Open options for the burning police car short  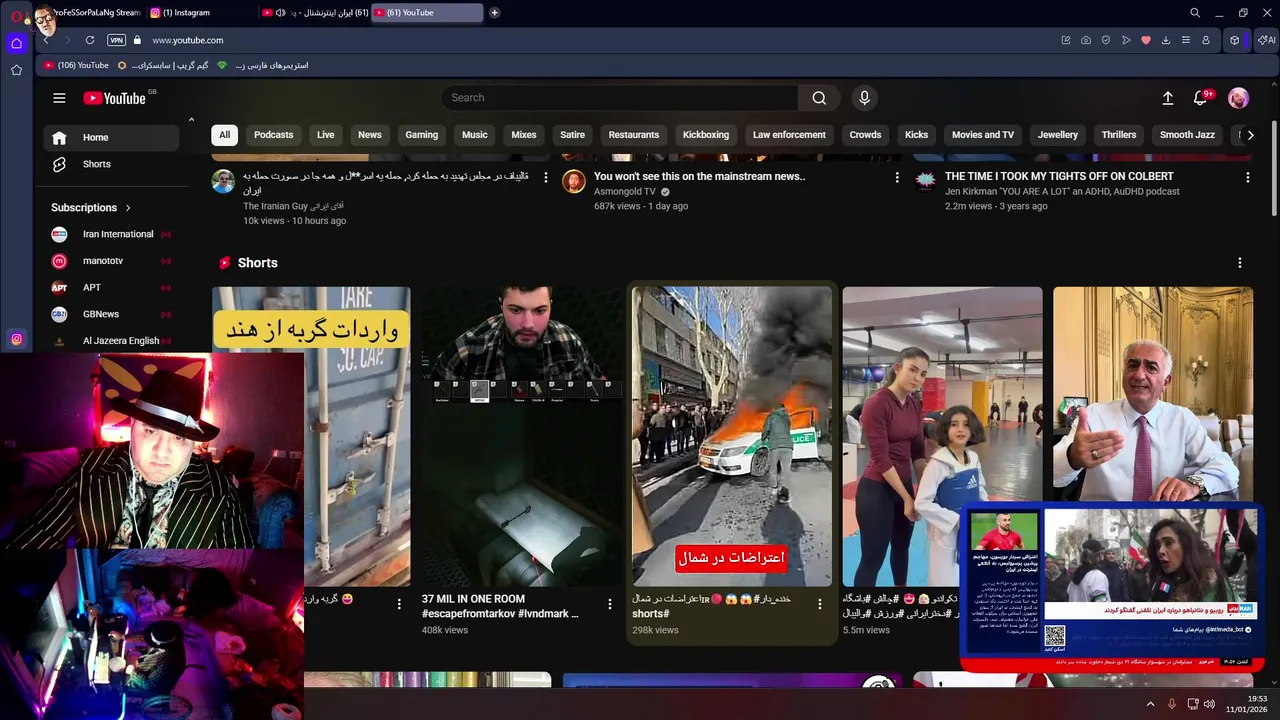(819, 604)
